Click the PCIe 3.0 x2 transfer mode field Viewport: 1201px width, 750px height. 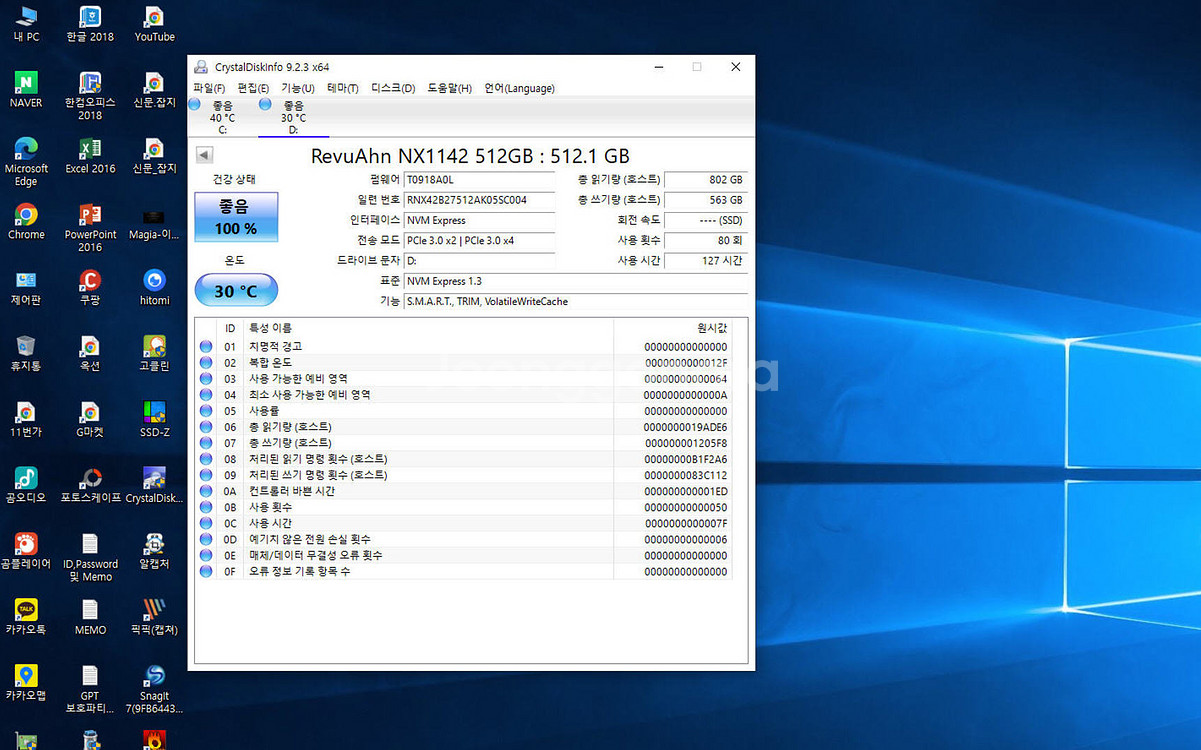click(479, 241)
